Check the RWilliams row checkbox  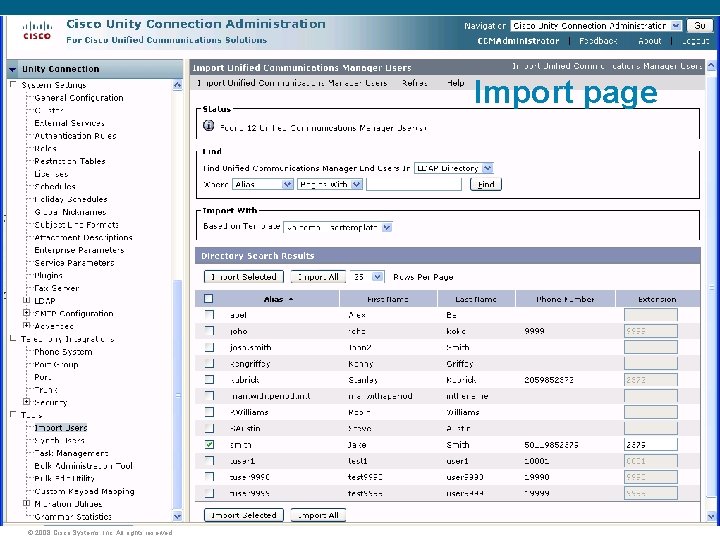click(x=209, y=412)
